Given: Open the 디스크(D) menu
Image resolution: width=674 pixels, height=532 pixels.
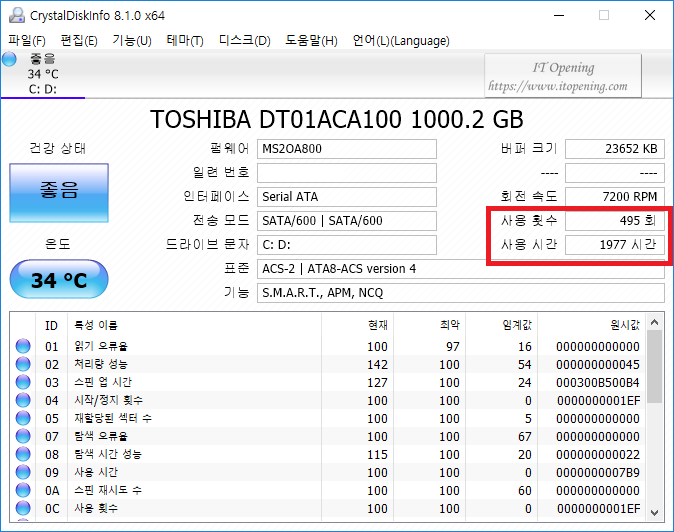Looking at the screenshot, I should [x=245, y=41].
